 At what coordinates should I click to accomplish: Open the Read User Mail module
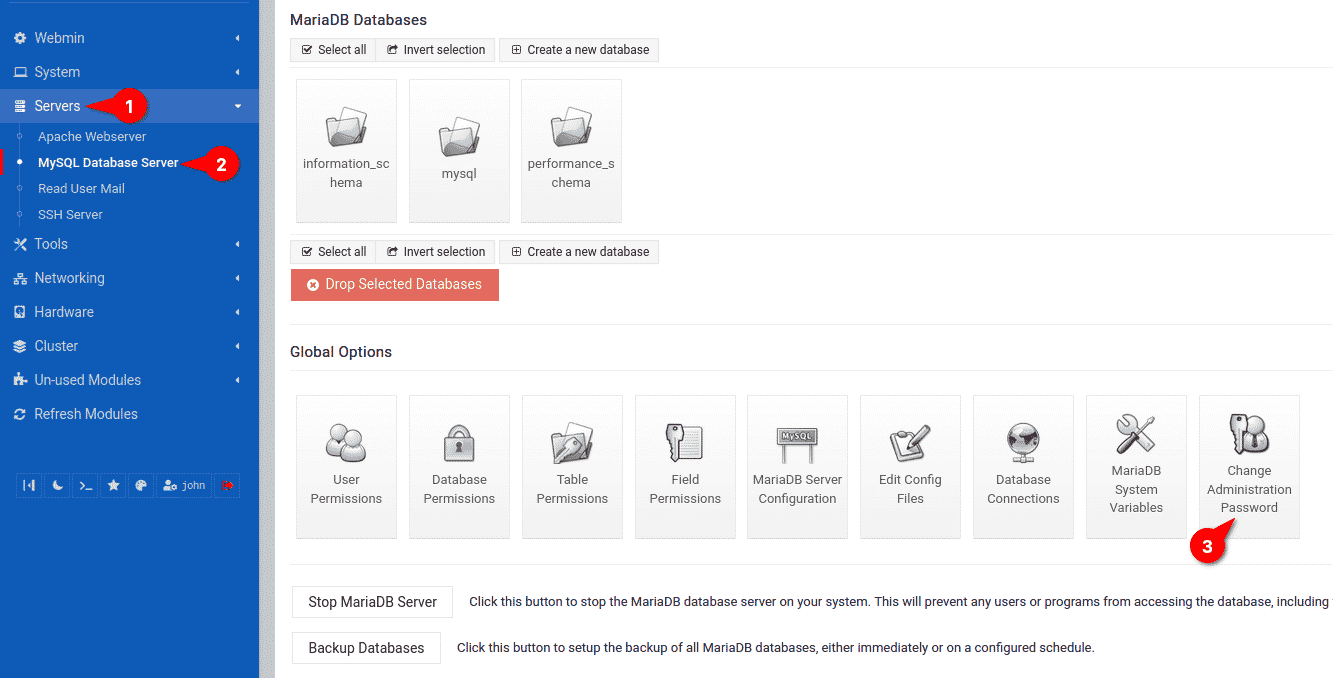point(81,188)
